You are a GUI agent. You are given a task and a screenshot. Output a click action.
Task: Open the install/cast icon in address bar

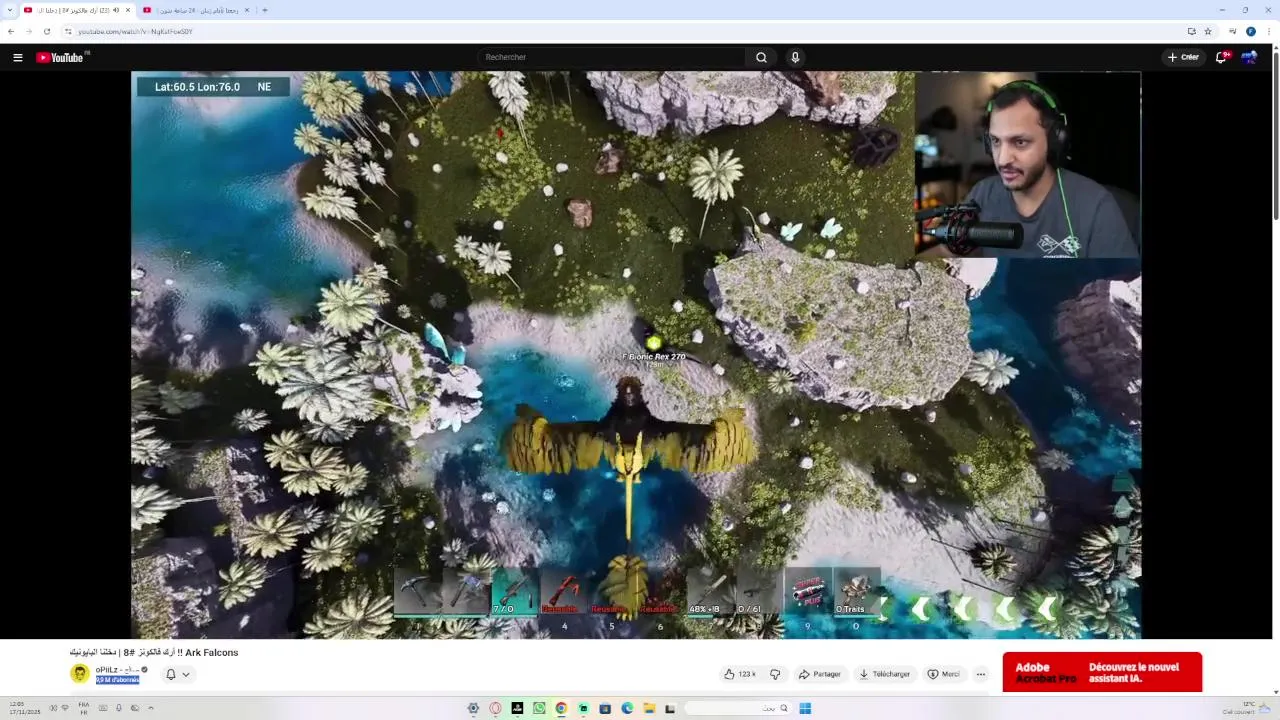tap(1191, 31)
